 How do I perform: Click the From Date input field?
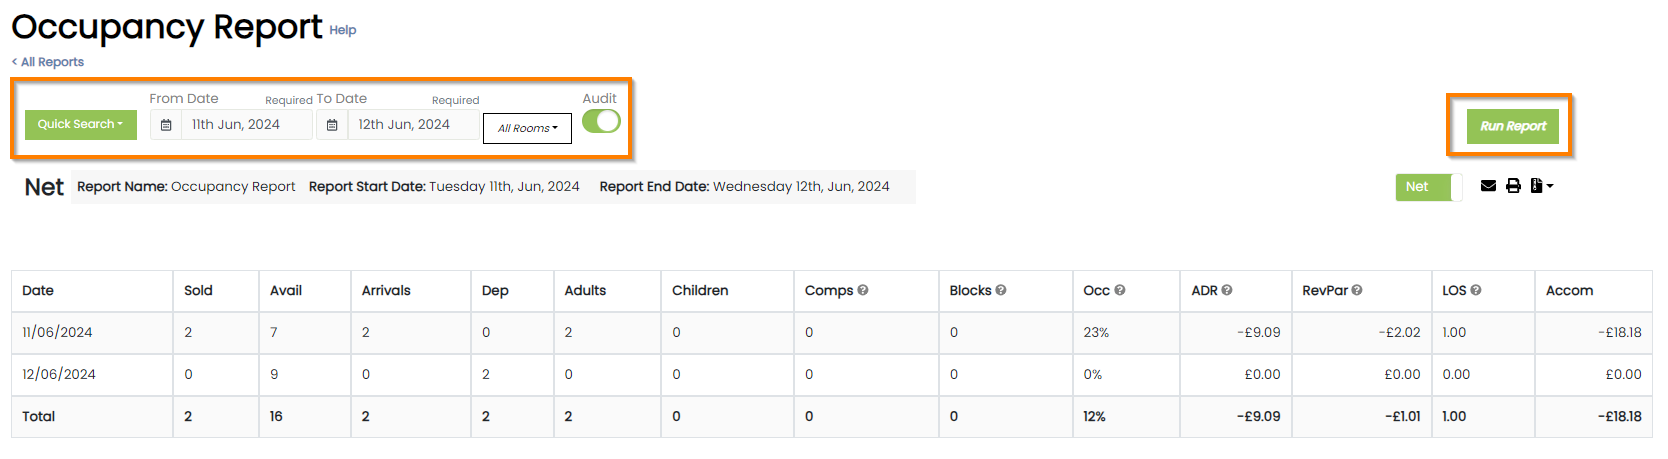click(x=246, y=125)
